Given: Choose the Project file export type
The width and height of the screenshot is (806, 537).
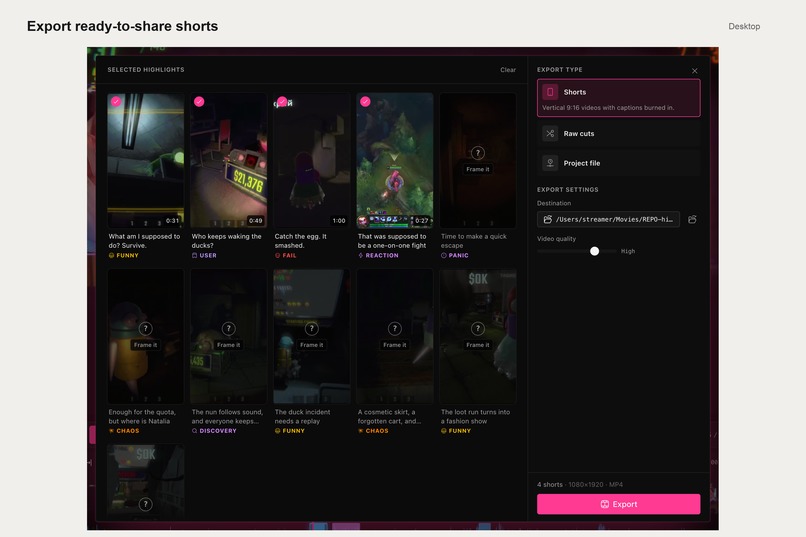Looking at the screenshot, I should 618,163.
